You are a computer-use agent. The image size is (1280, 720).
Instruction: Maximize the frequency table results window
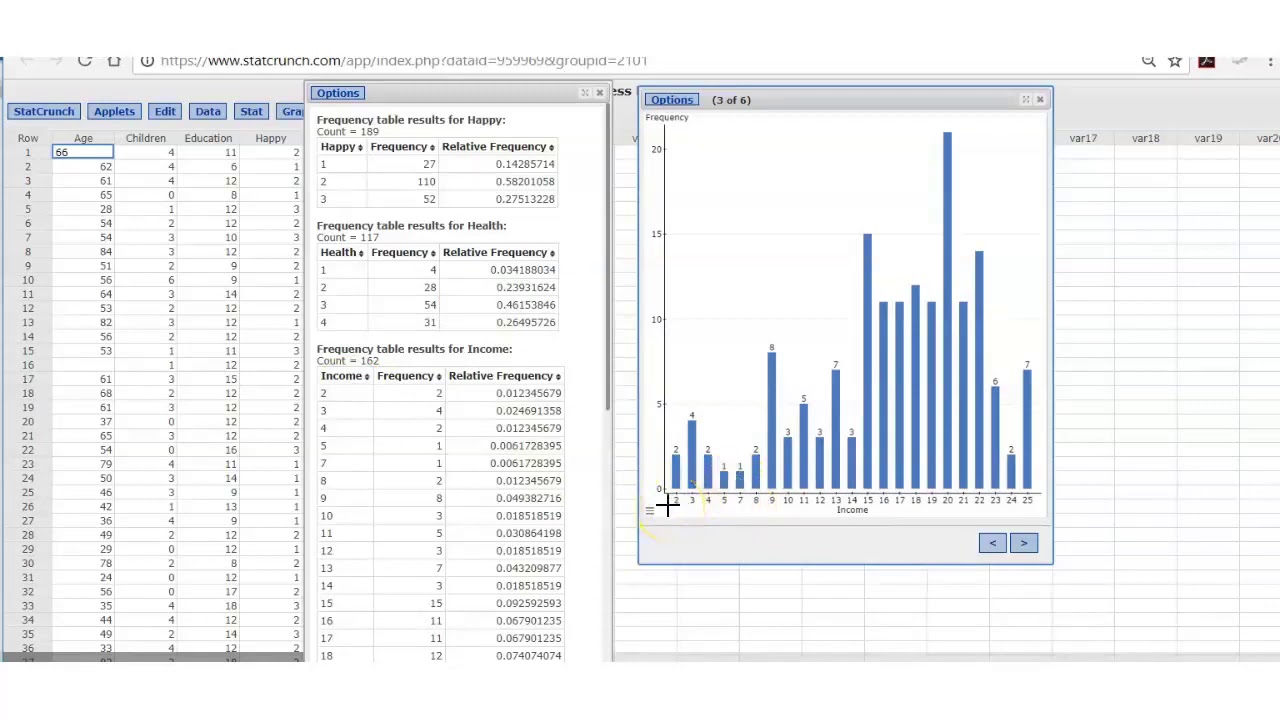(585, 93)
